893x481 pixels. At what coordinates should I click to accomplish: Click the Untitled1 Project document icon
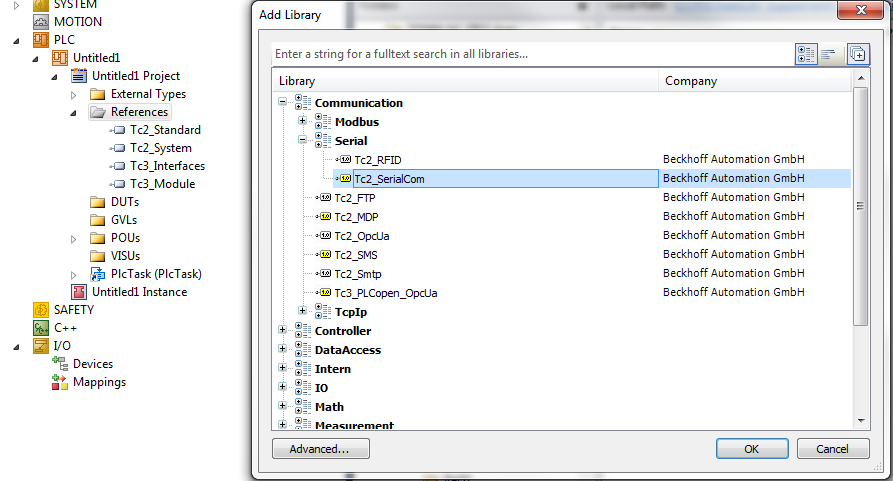[79, 76]
